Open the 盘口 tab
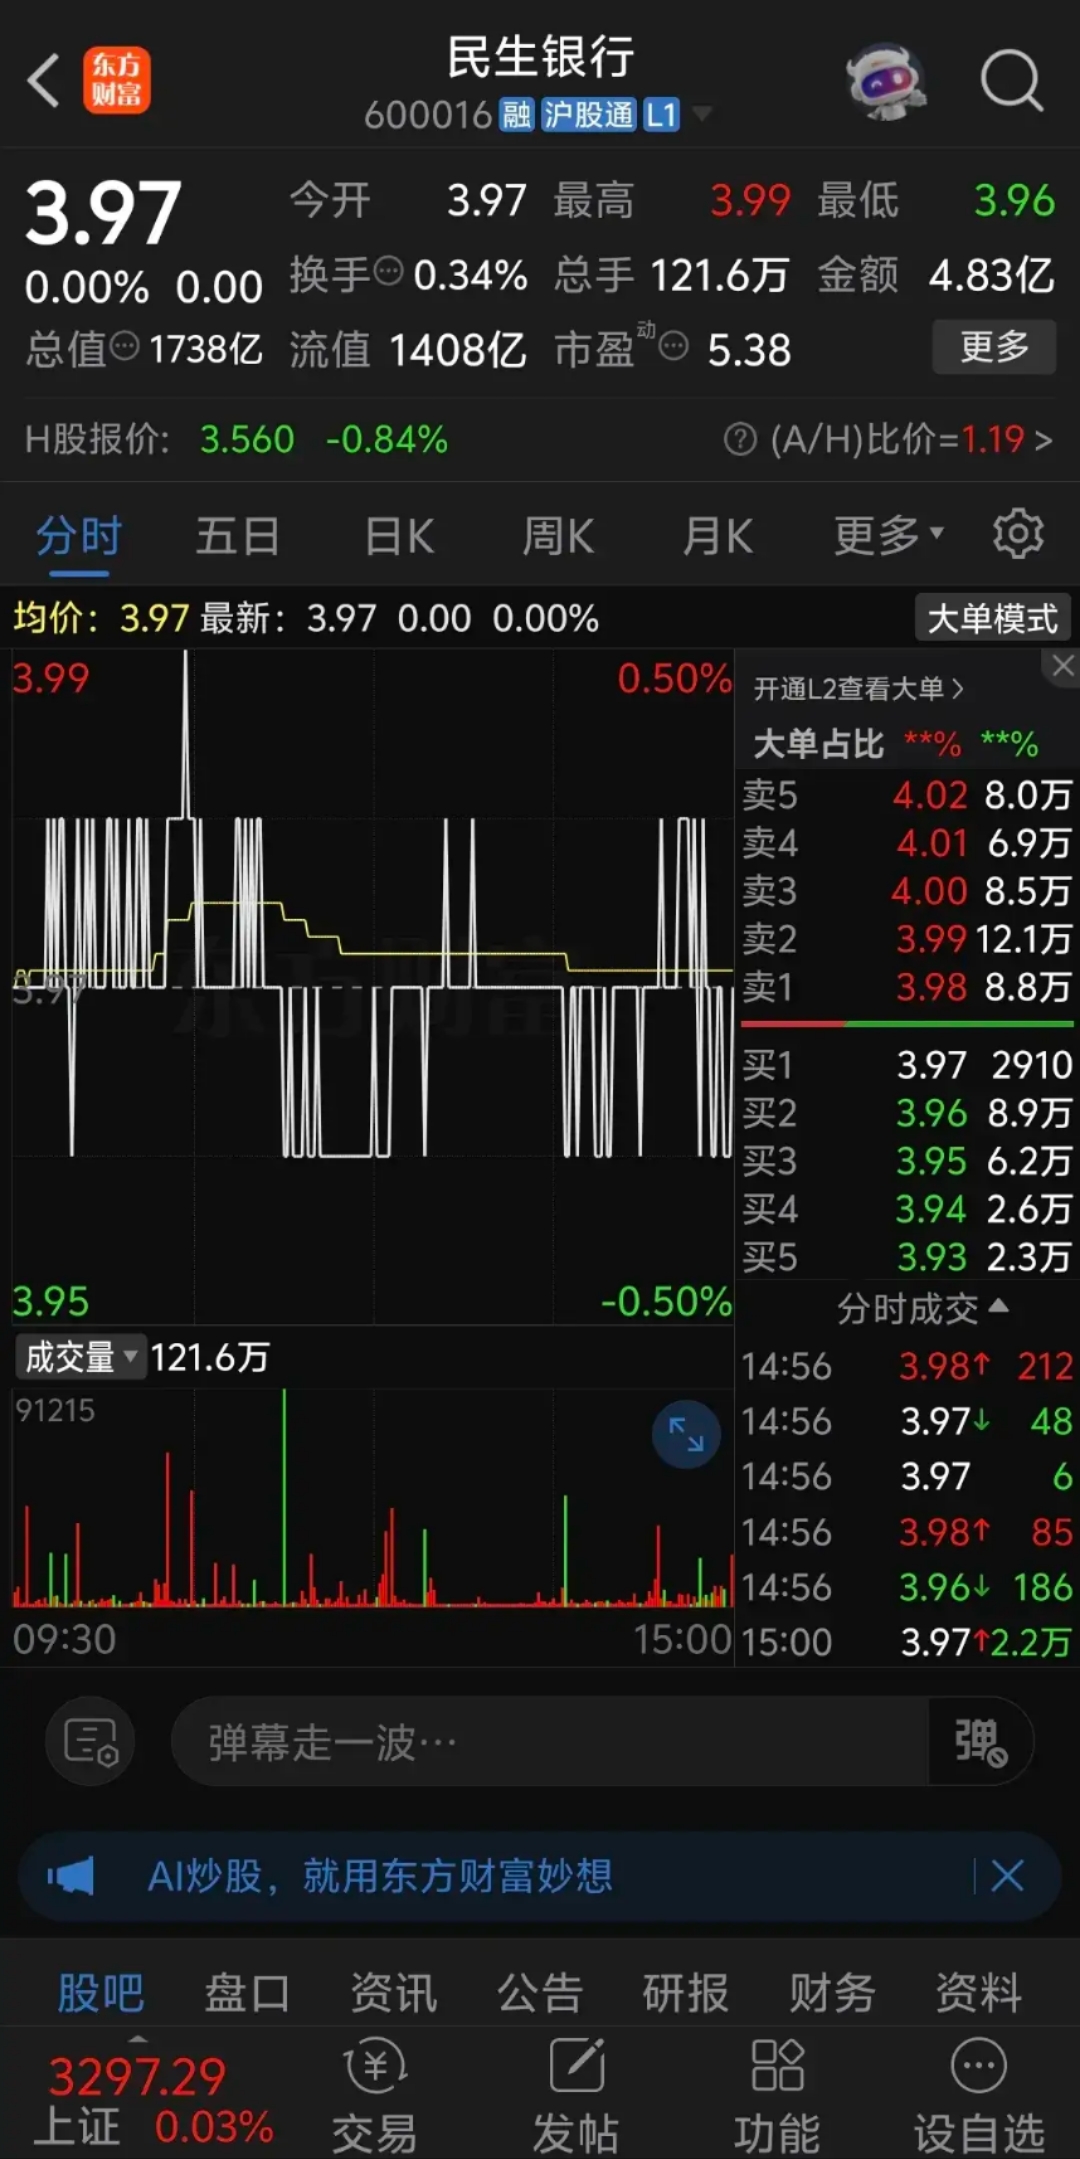This screenshot has width=1080, height=2159. [x=247, y=1992]
